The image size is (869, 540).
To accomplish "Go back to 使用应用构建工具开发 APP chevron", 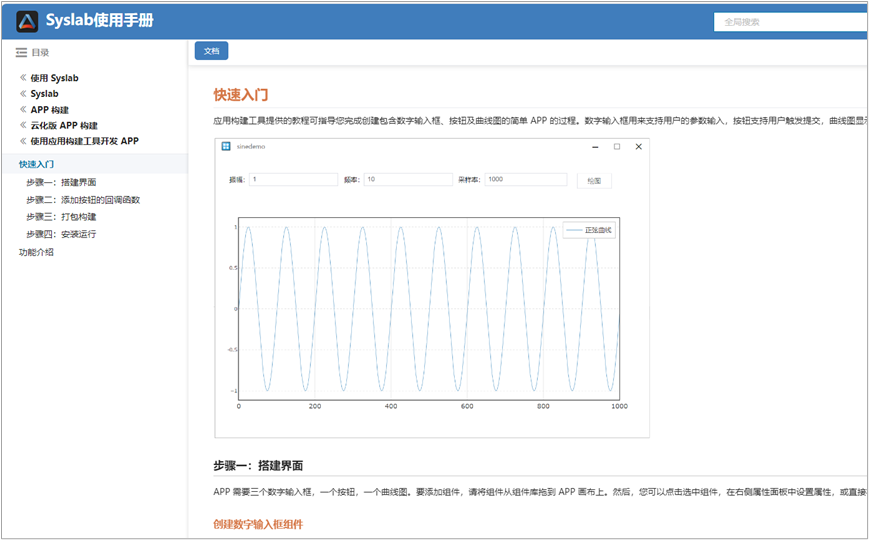I will 23,141.
